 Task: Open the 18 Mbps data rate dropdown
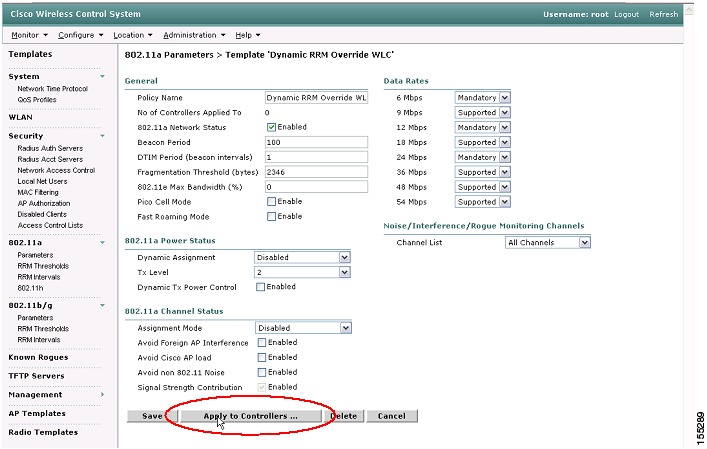click(482, 142)
